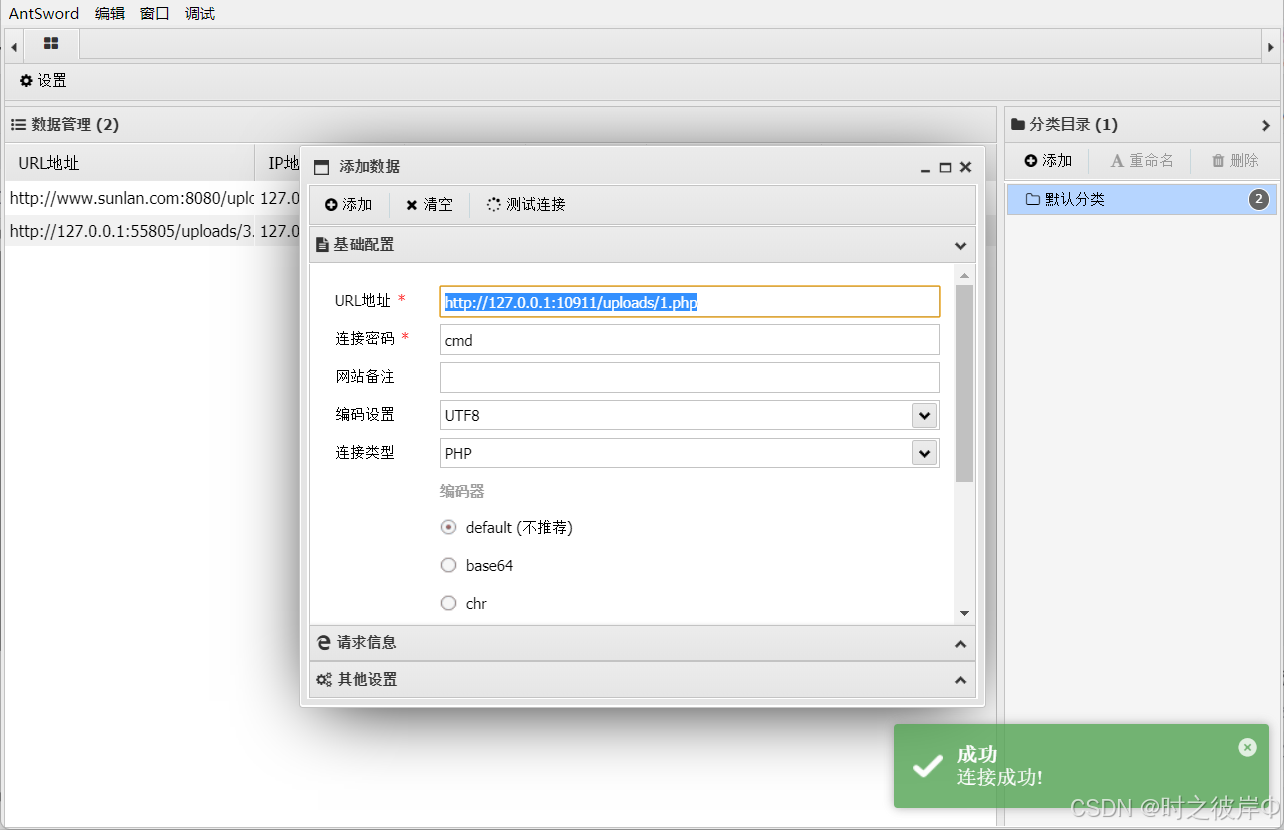Open the 窗口 menu
This screenshot has width=1284, height=830.
tap(155, 14)
